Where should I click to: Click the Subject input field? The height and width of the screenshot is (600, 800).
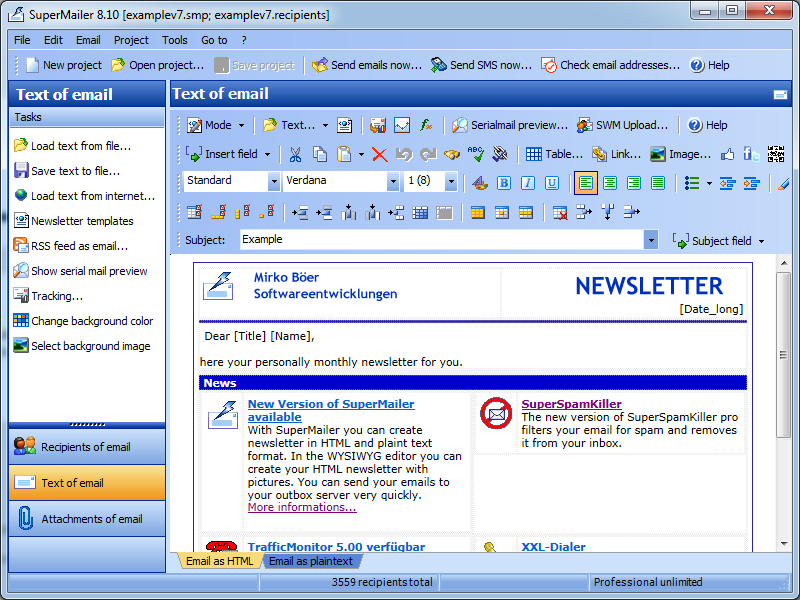point(442,240)
